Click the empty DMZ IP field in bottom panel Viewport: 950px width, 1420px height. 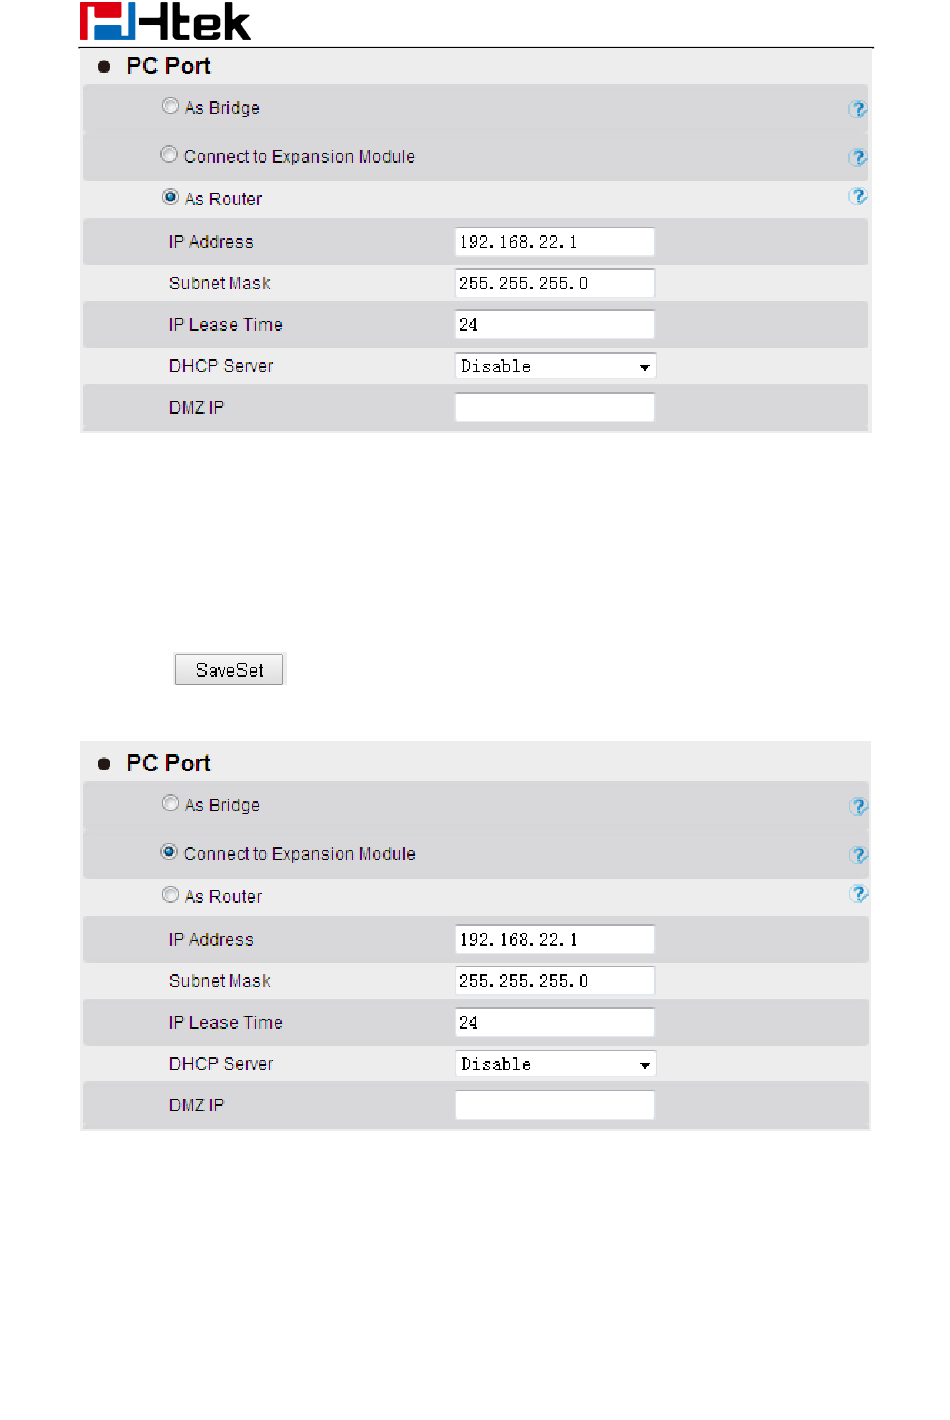tap(555, 1105)
